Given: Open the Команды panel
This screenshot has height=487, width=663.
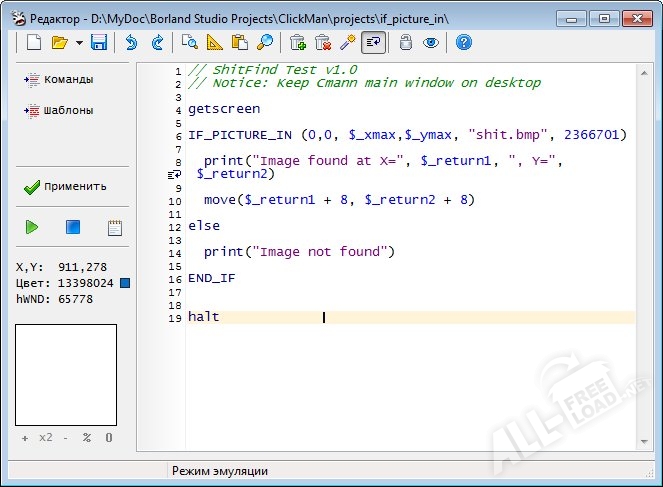Looking at the screenshot, I should (x=59, y=79).
